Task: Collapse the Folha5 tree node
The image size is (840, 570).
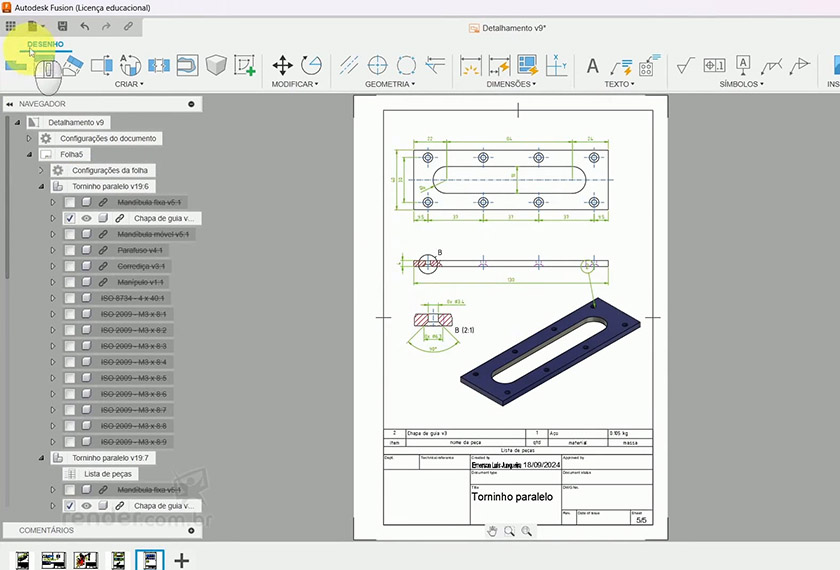Action: (29, 155)
